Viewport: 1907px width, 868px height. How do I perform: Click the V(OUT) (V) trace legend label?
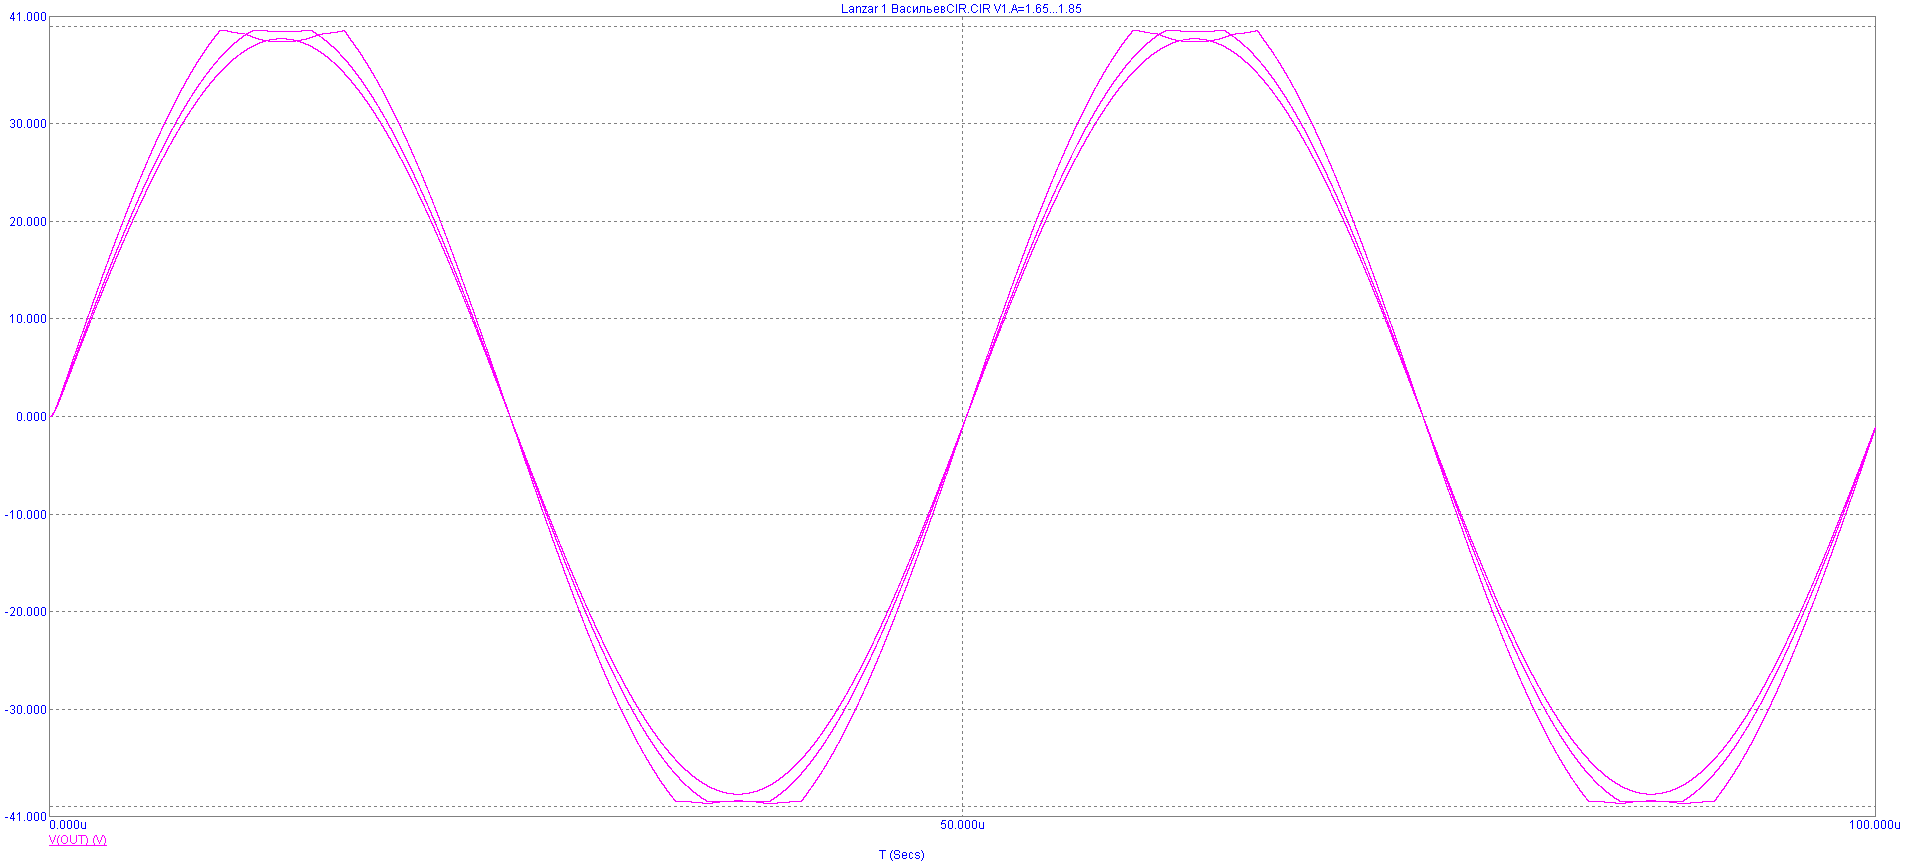point(78,840)
